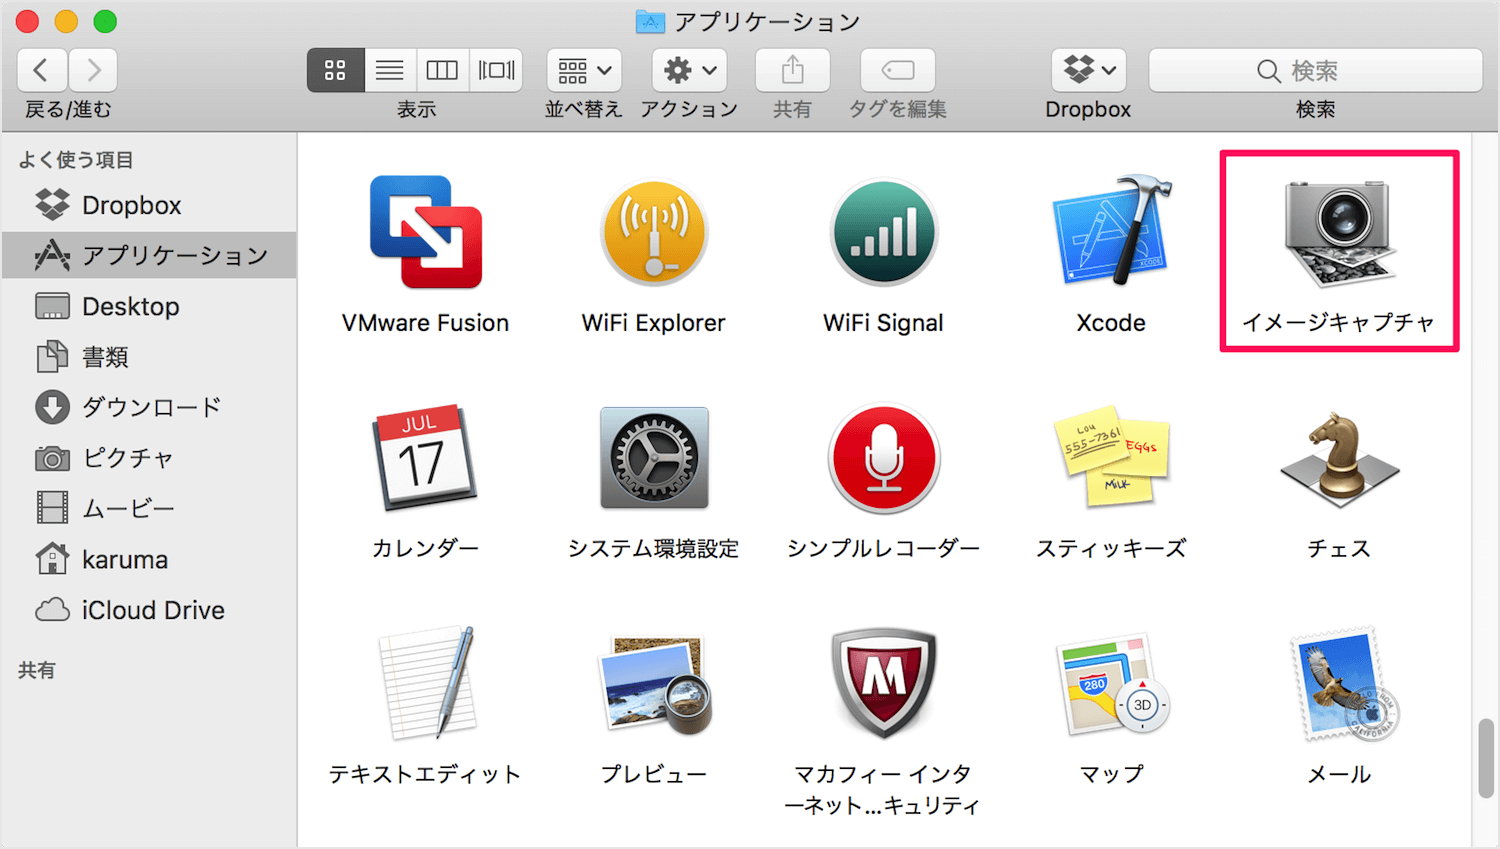
Task: Open the 並べ替え arrange dropdown
Action: (x=584, y=70)
